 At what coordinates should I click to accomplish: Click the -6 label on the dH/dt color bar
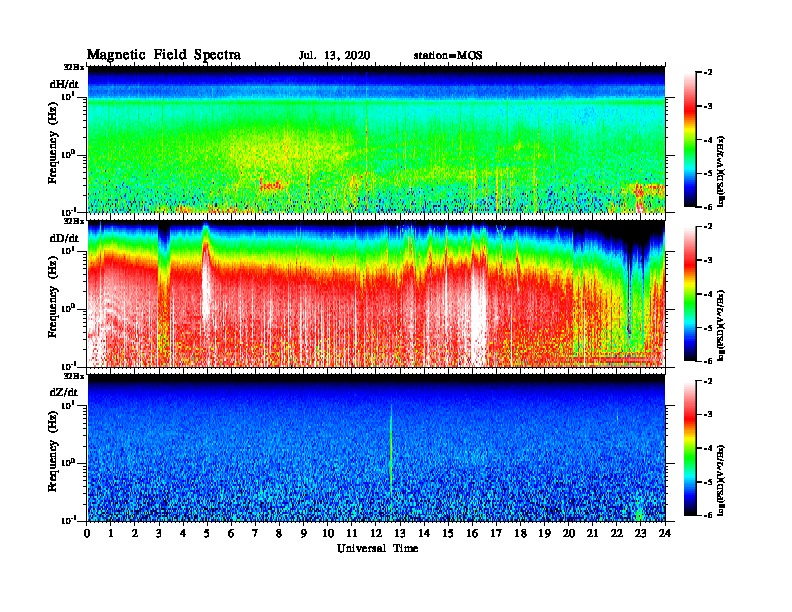click(x=708, y=207)
